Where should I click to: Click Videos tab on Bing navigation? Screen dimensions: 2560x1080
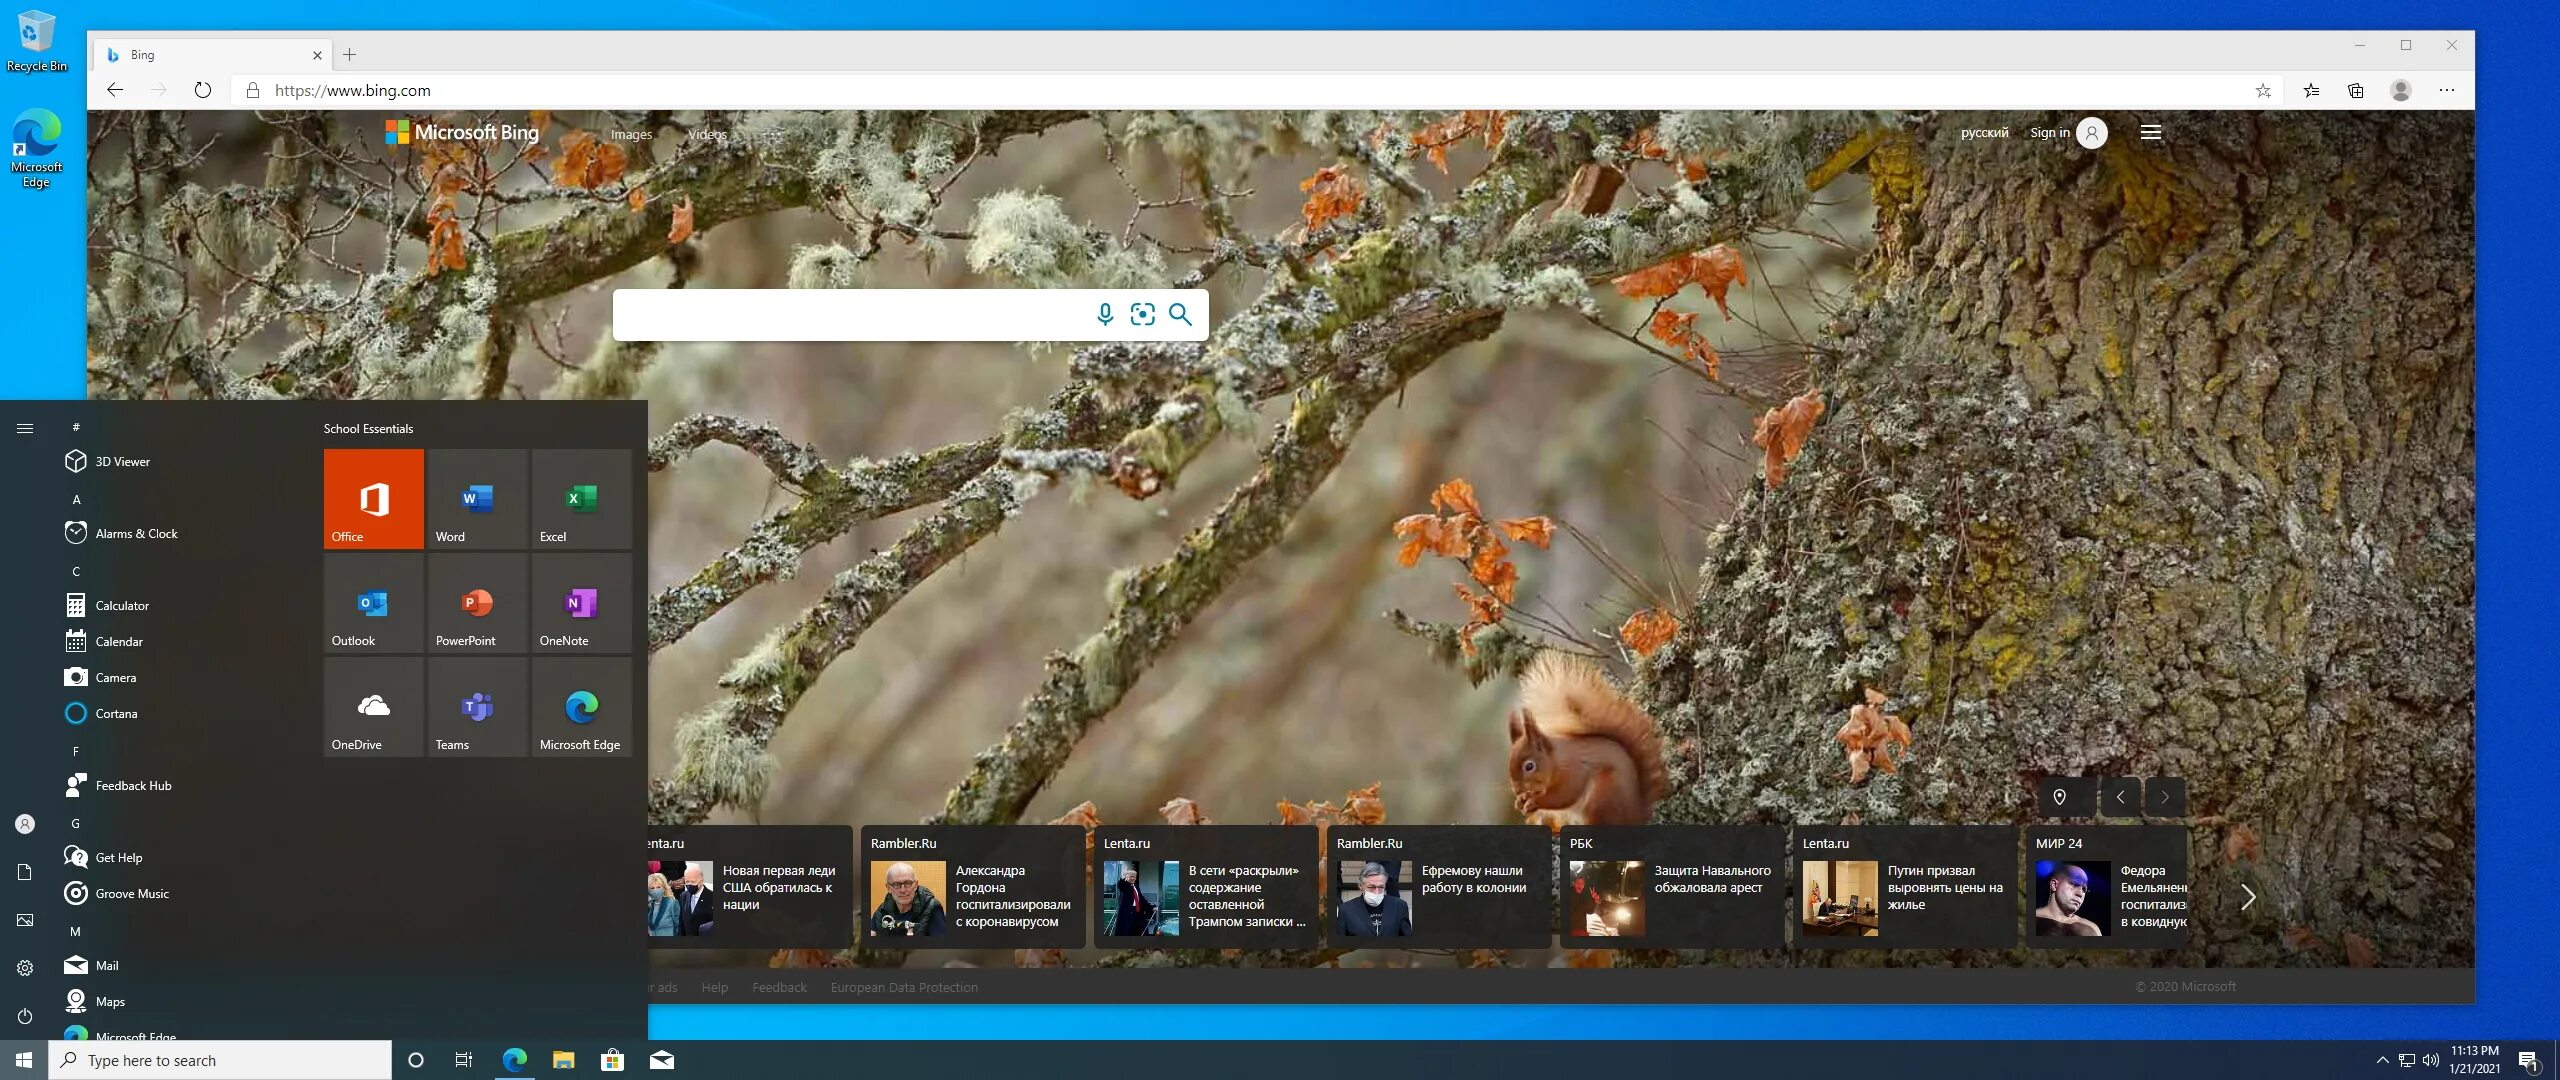[x=707, y=134]
